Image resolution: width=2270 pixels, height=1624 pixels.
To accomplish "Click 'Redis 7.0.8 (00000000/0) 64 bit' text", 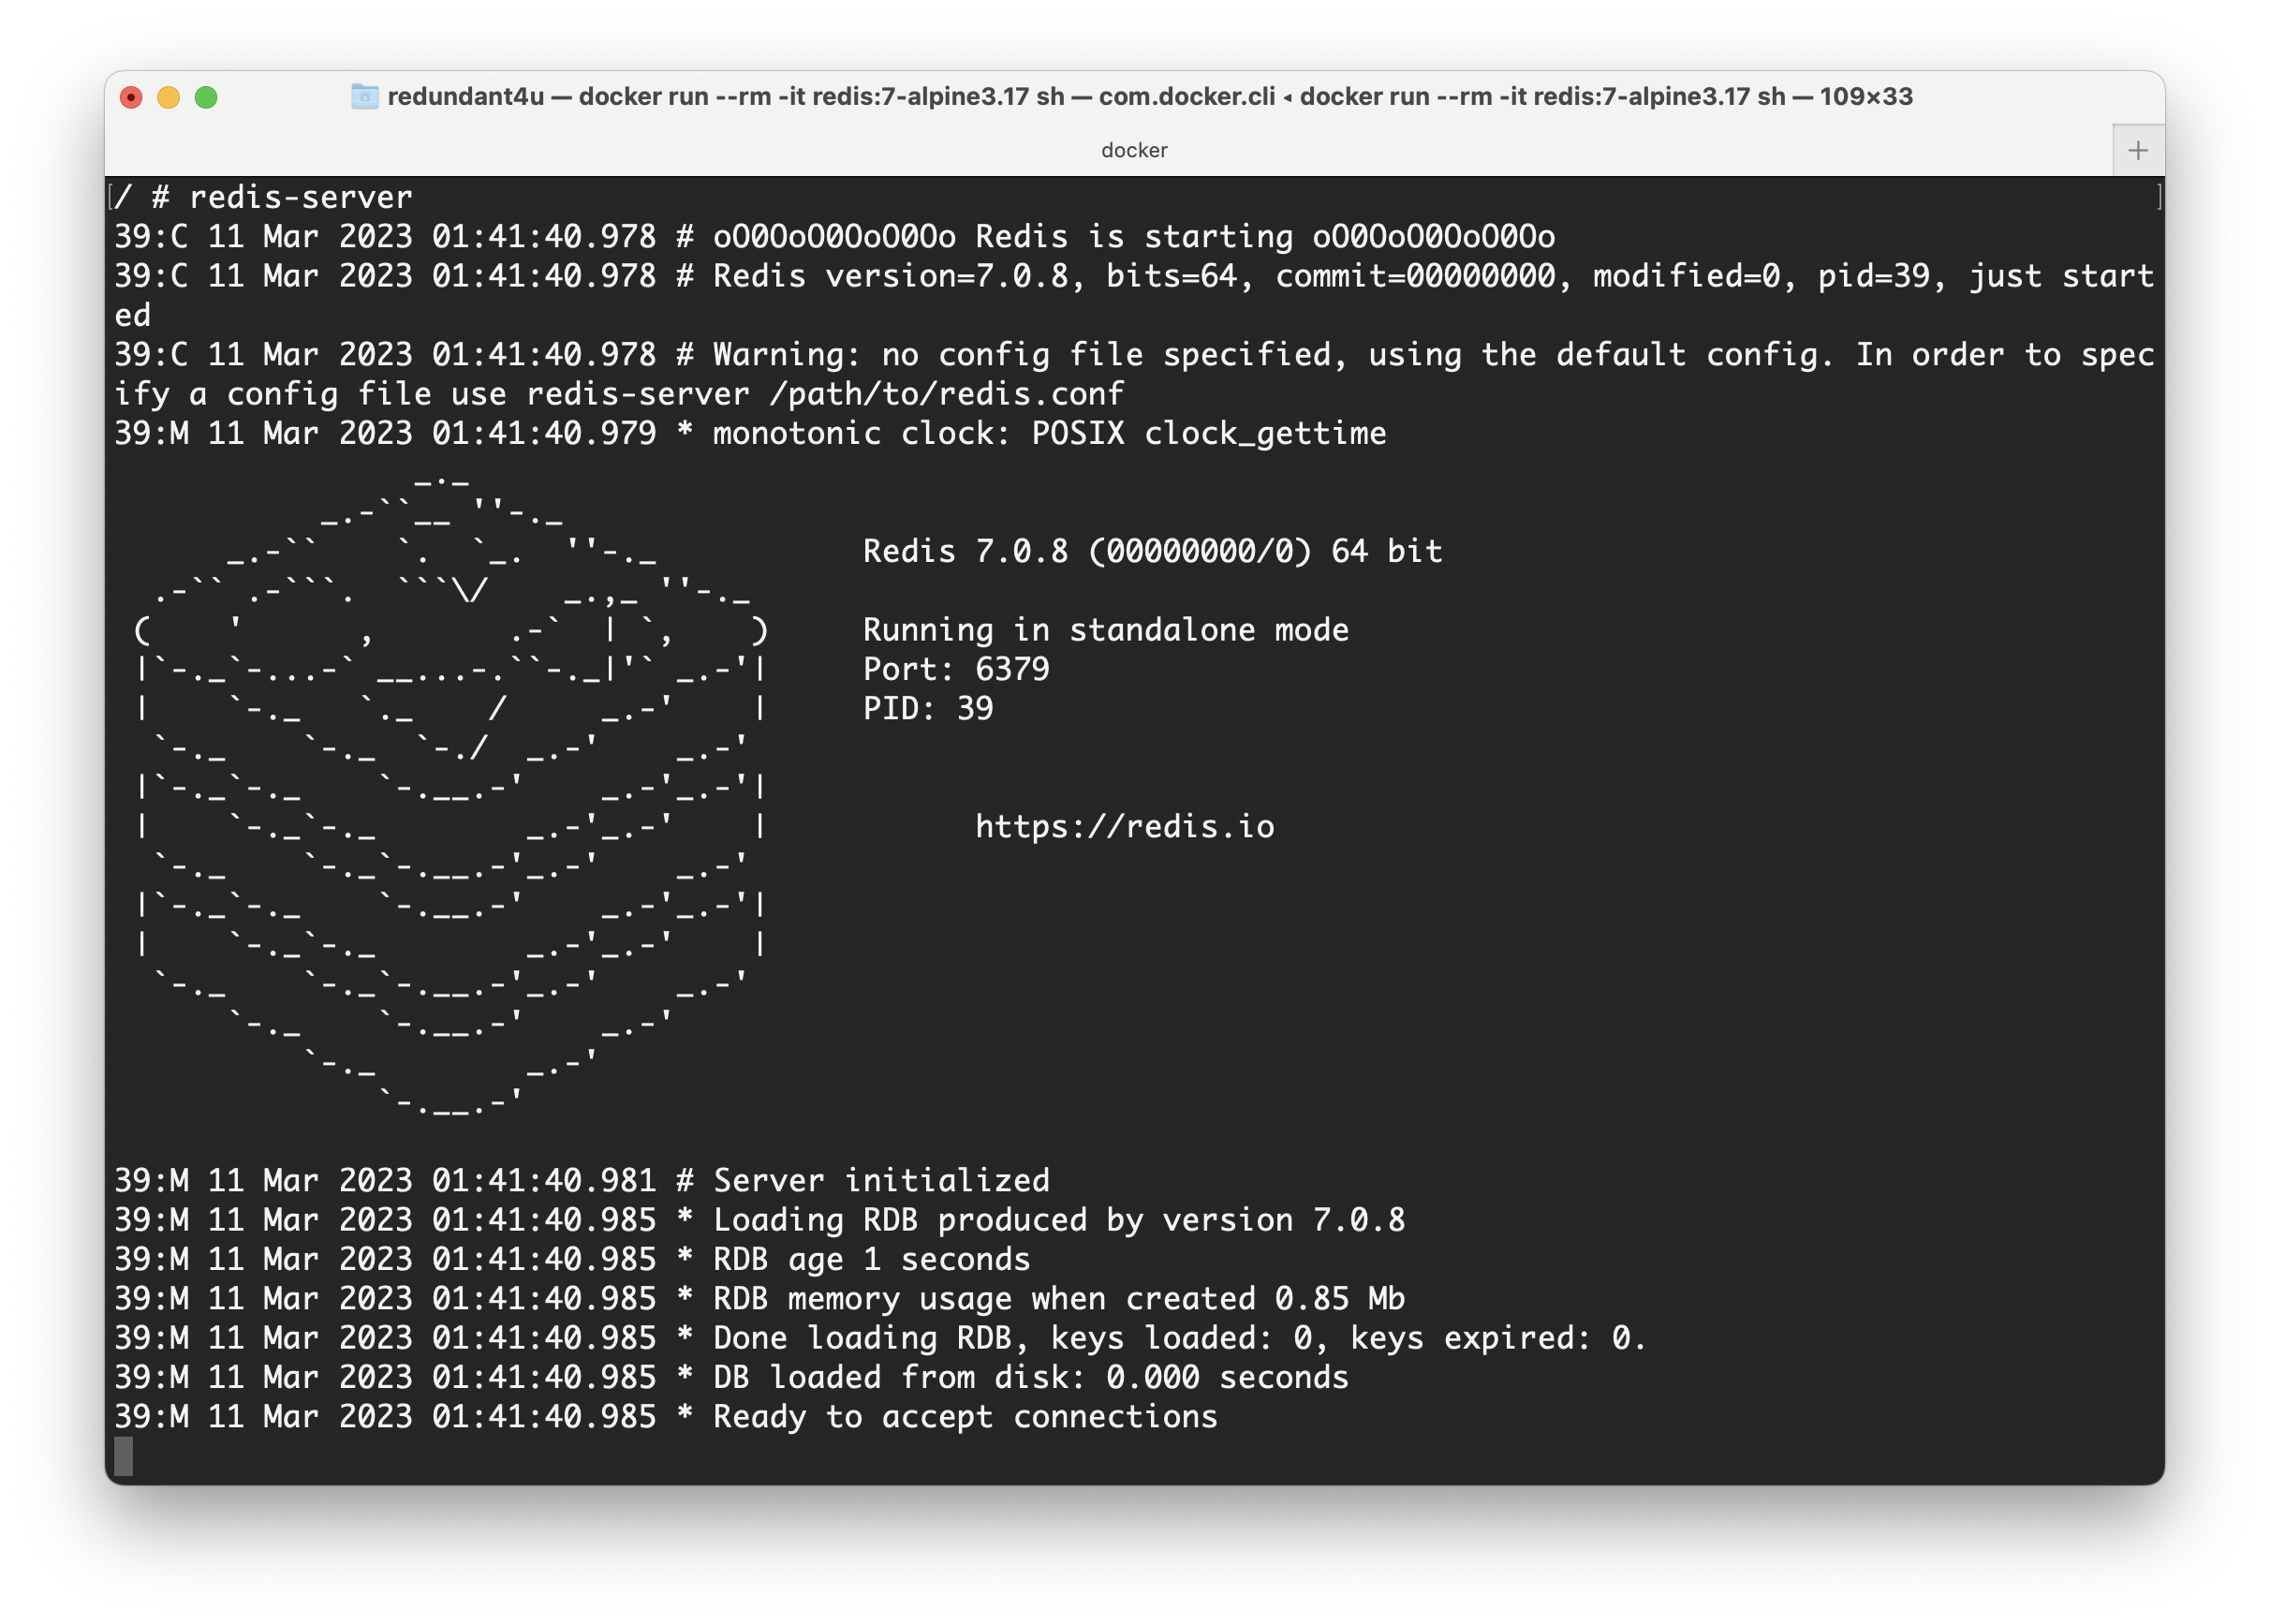I will tap(1153, 551).
